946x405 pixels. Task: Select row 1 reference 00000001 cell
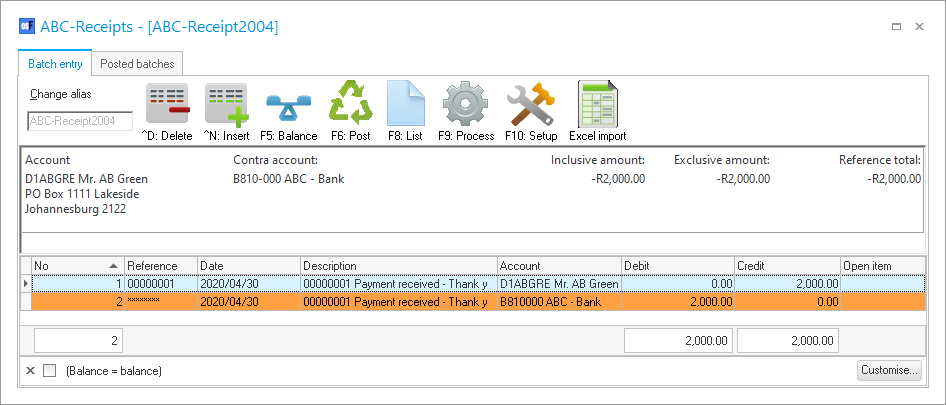click(160, 284)
